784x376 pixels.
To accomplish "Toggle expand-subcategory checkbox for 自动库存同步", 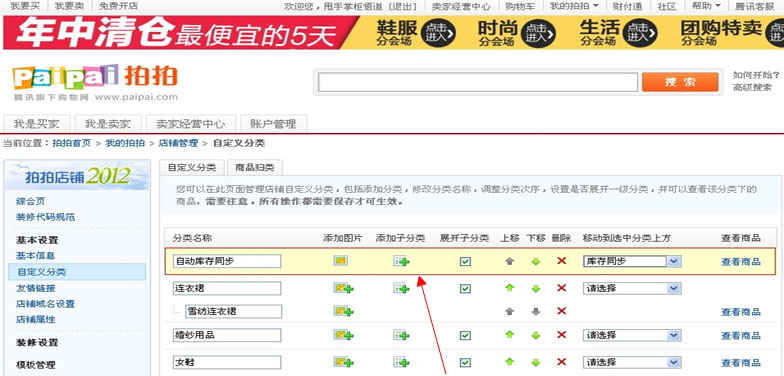I will point(465,261).
